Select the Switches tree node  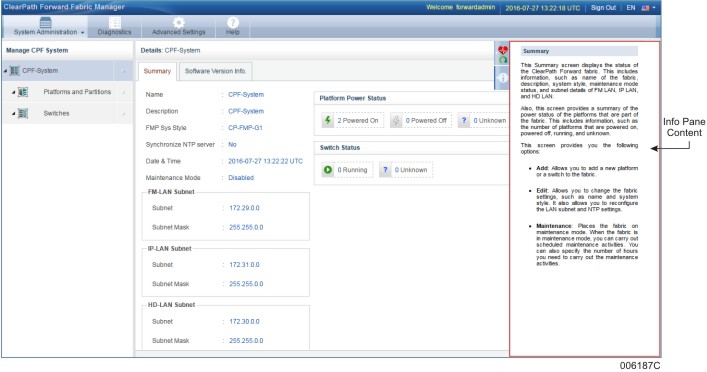(56, 113)
